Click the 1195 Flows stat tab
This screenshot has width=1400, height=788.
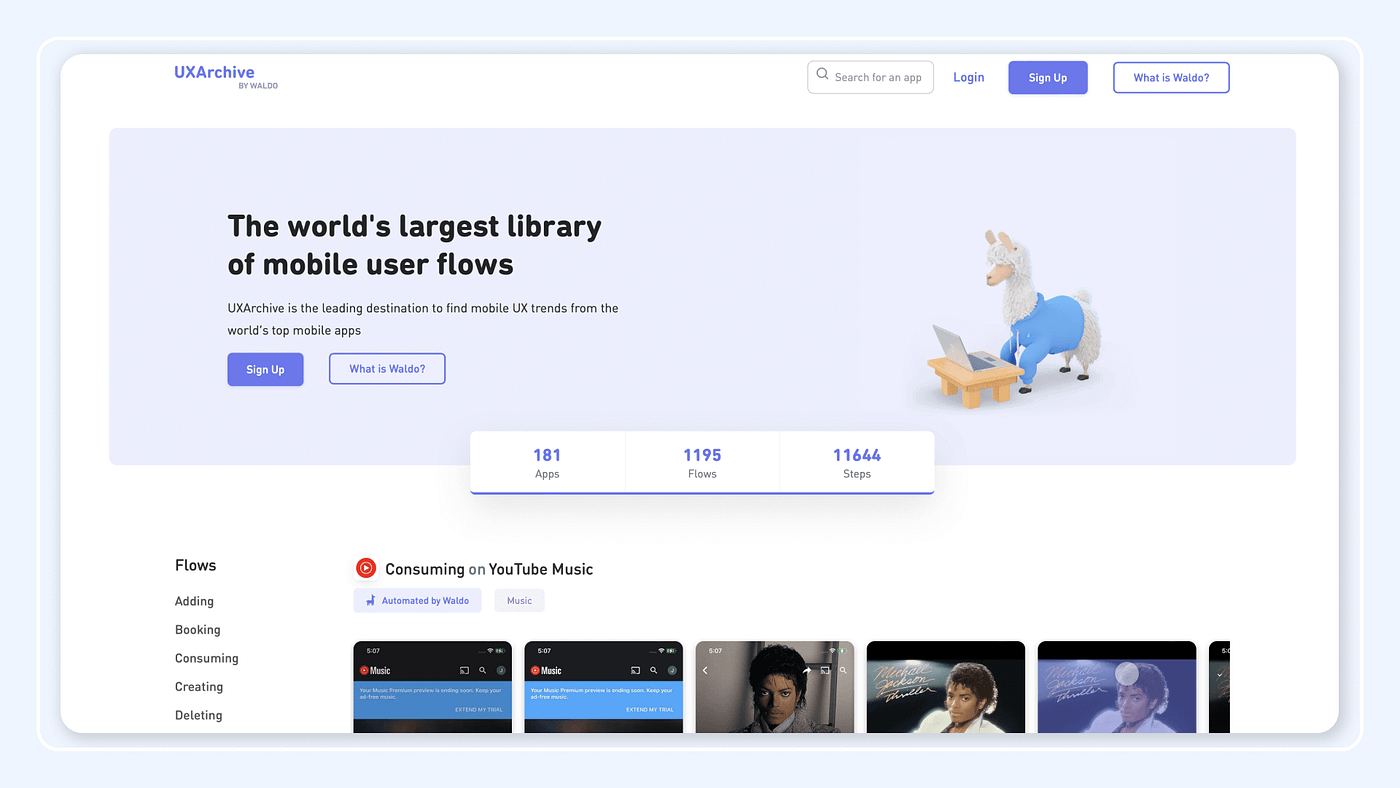pyautogui.click(x=702, y=462)
